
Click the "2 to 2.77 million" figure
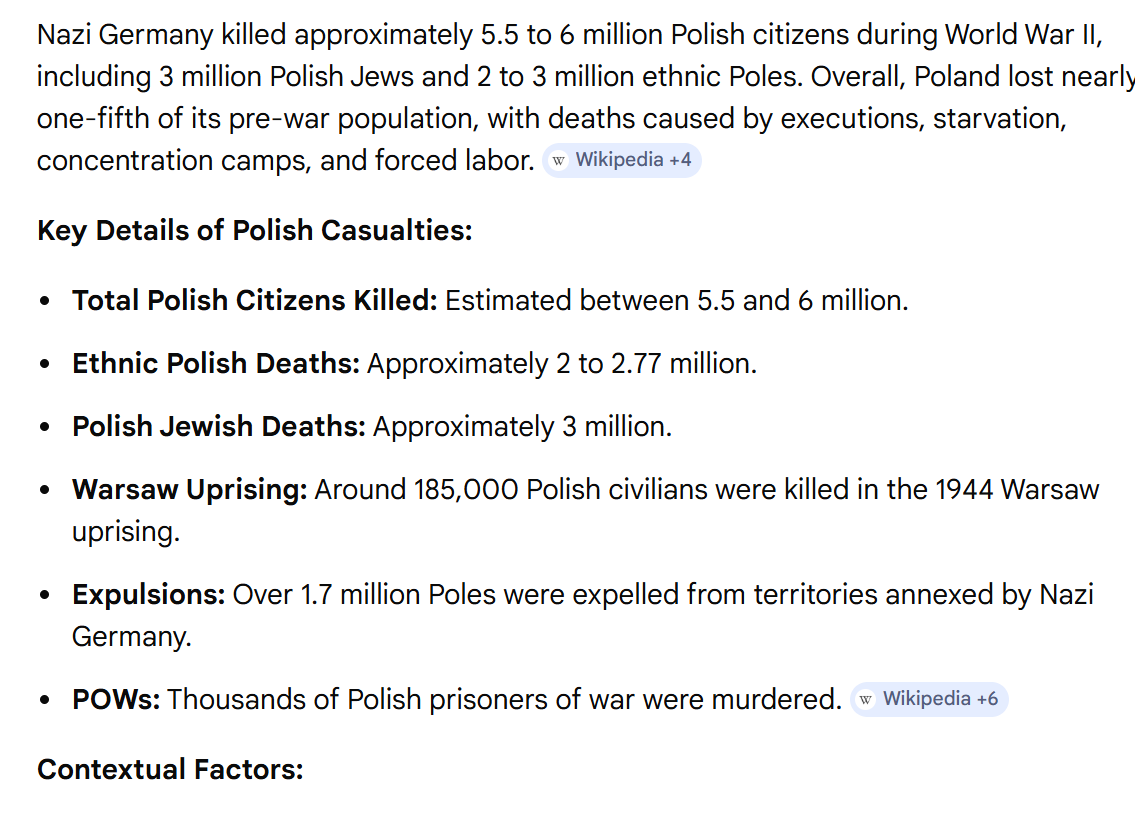pos(655,364)
